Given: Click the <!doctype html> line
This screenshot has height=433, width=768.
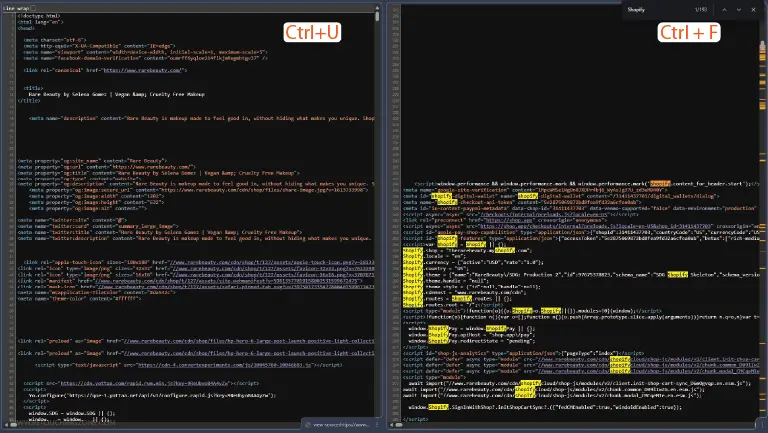Looking at the screenshot, I should [x=39, y=16].
